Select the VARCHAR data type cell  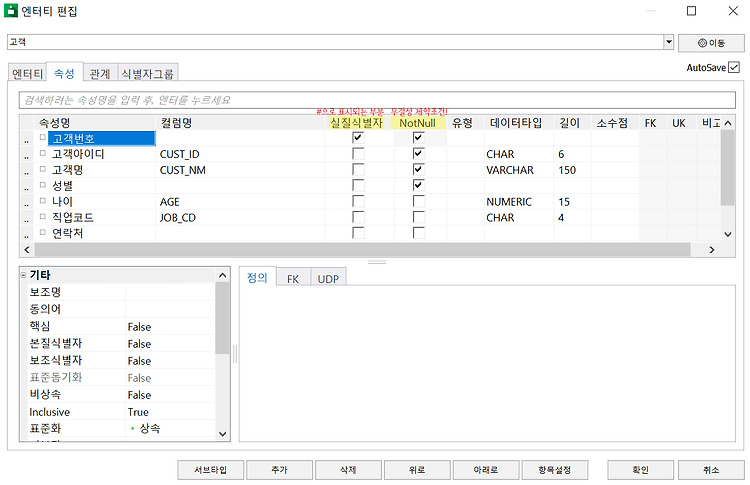click(x=519, y=170)
